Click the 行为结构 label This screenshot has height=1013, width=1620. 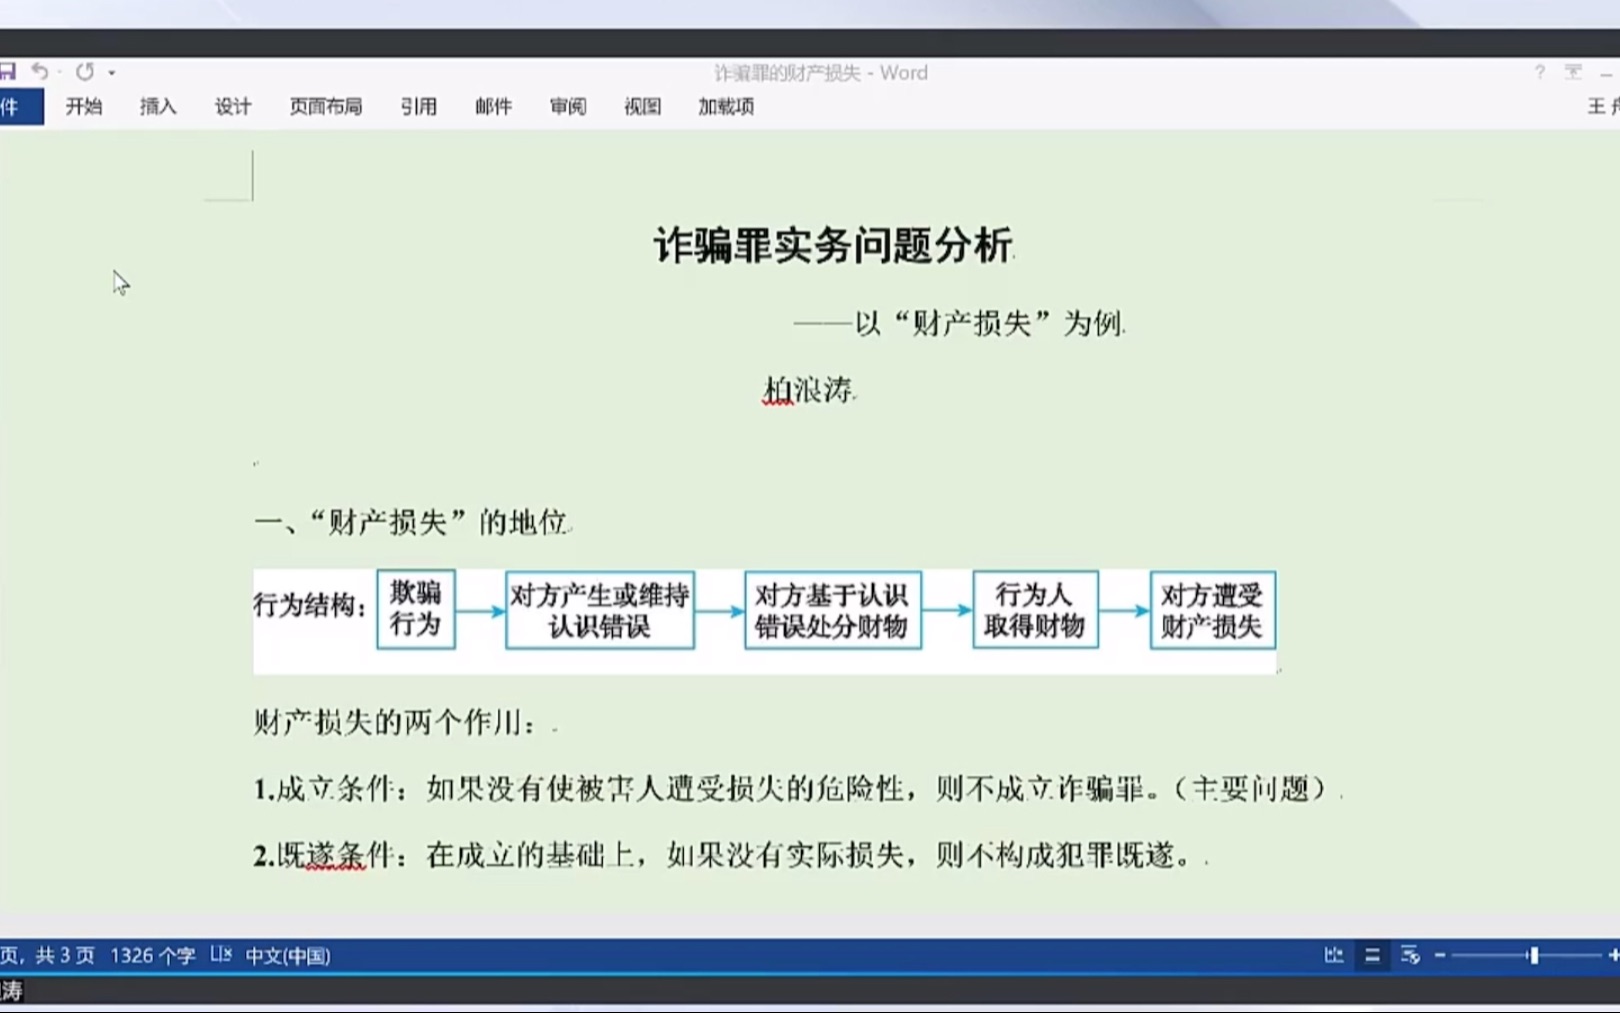coord(309,606)
